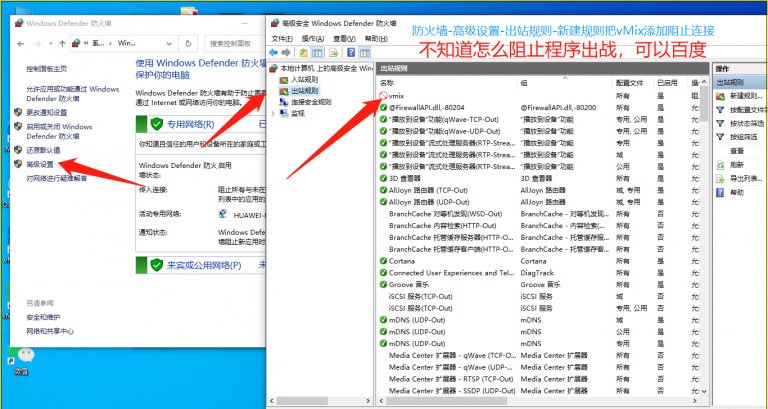This screenshot has width=768, height=409.
Task: Click the refresh button beside the control panel address bar
Action: (188, 44)
